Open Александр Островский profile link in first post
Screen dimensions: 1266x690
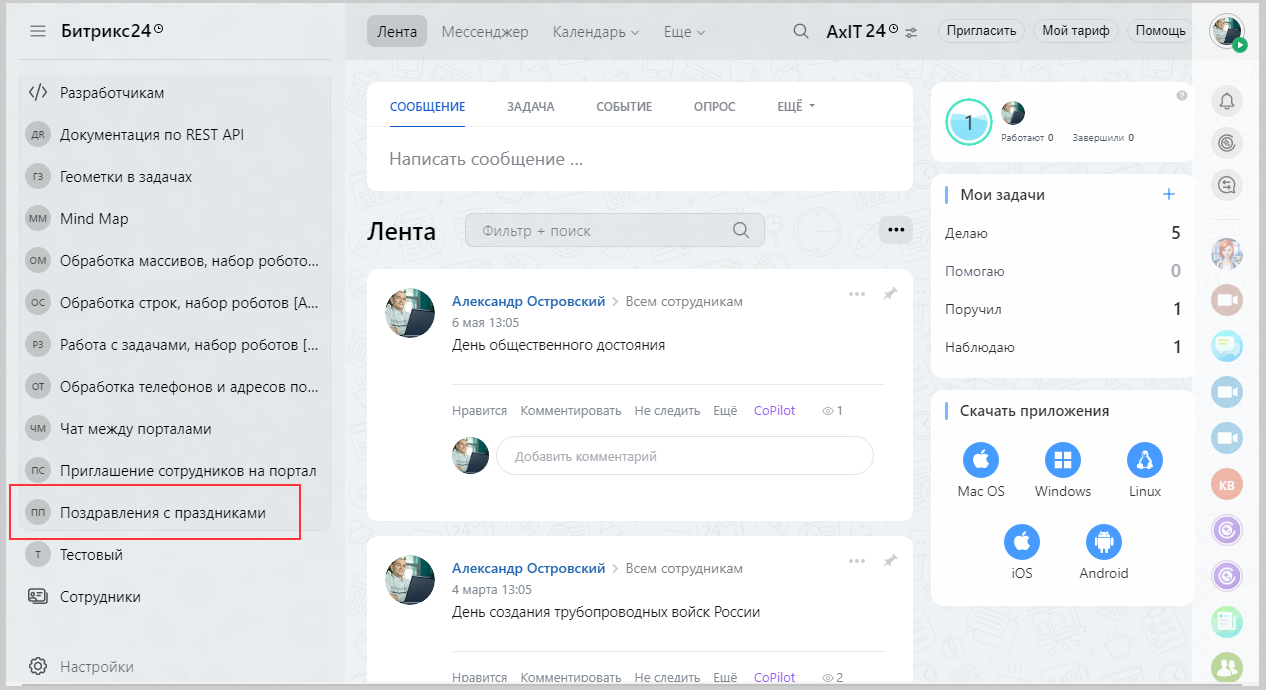point(528,301)
